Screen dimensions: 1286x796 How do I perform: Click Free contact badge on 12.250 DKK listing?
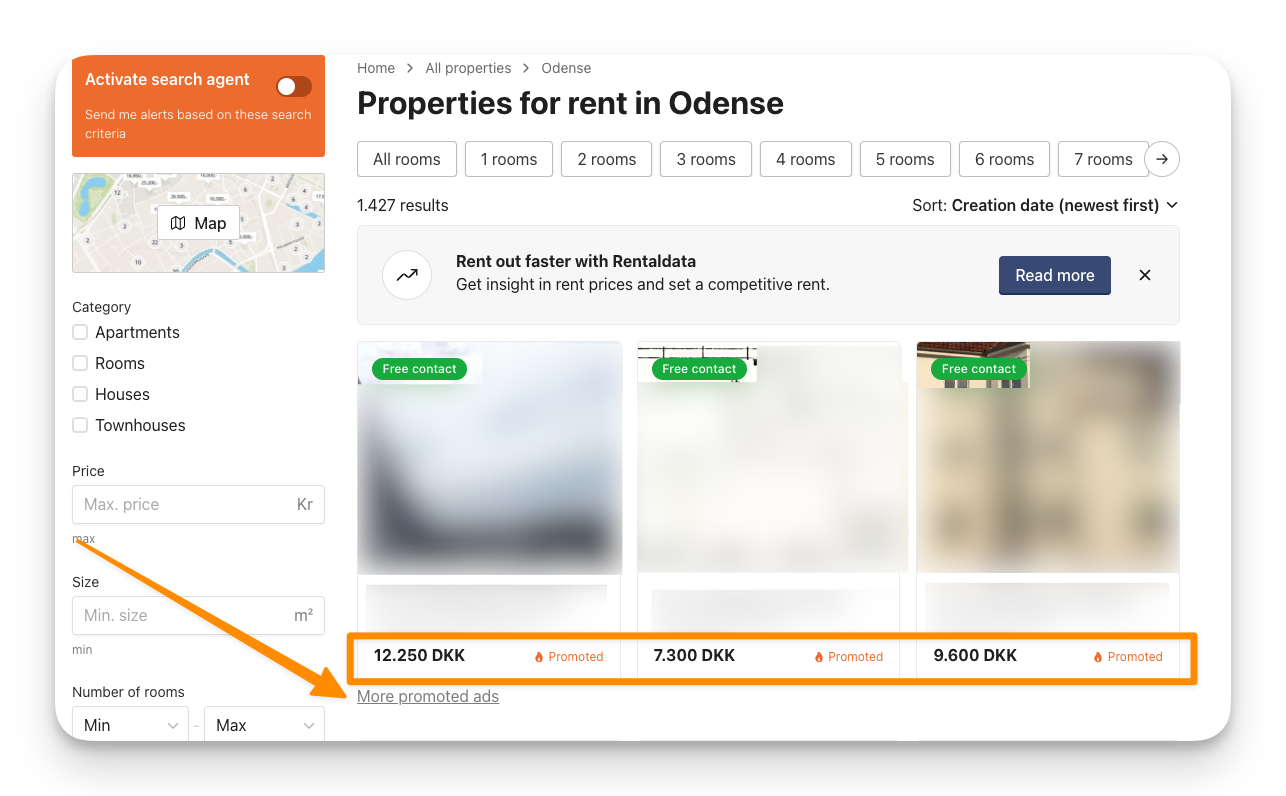(420, 369)
